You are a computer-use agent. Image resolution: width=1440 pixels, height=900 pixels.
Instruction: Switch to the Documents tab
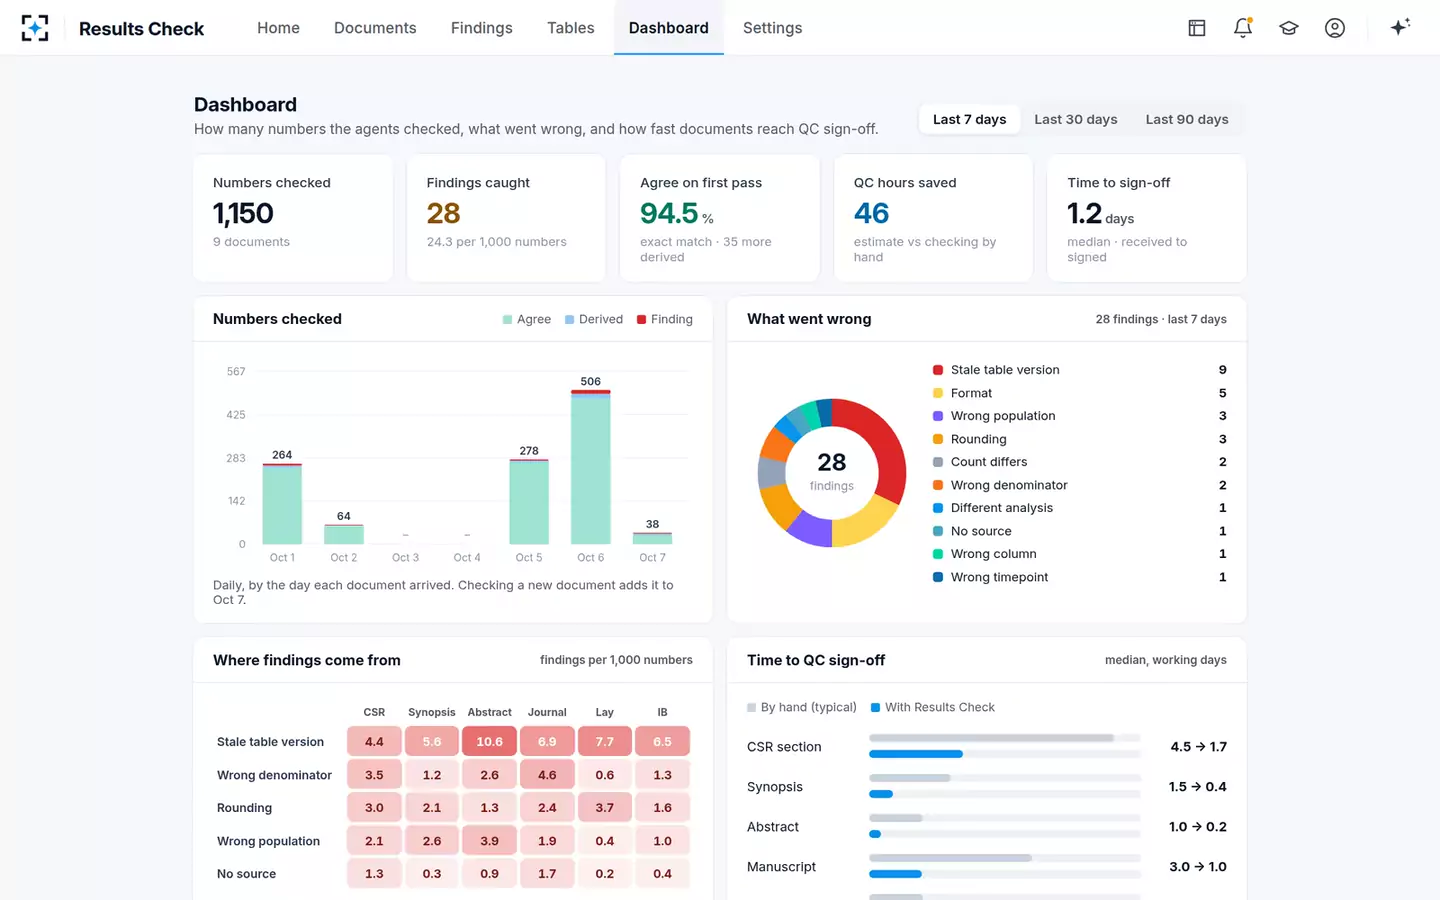(375, 28)
